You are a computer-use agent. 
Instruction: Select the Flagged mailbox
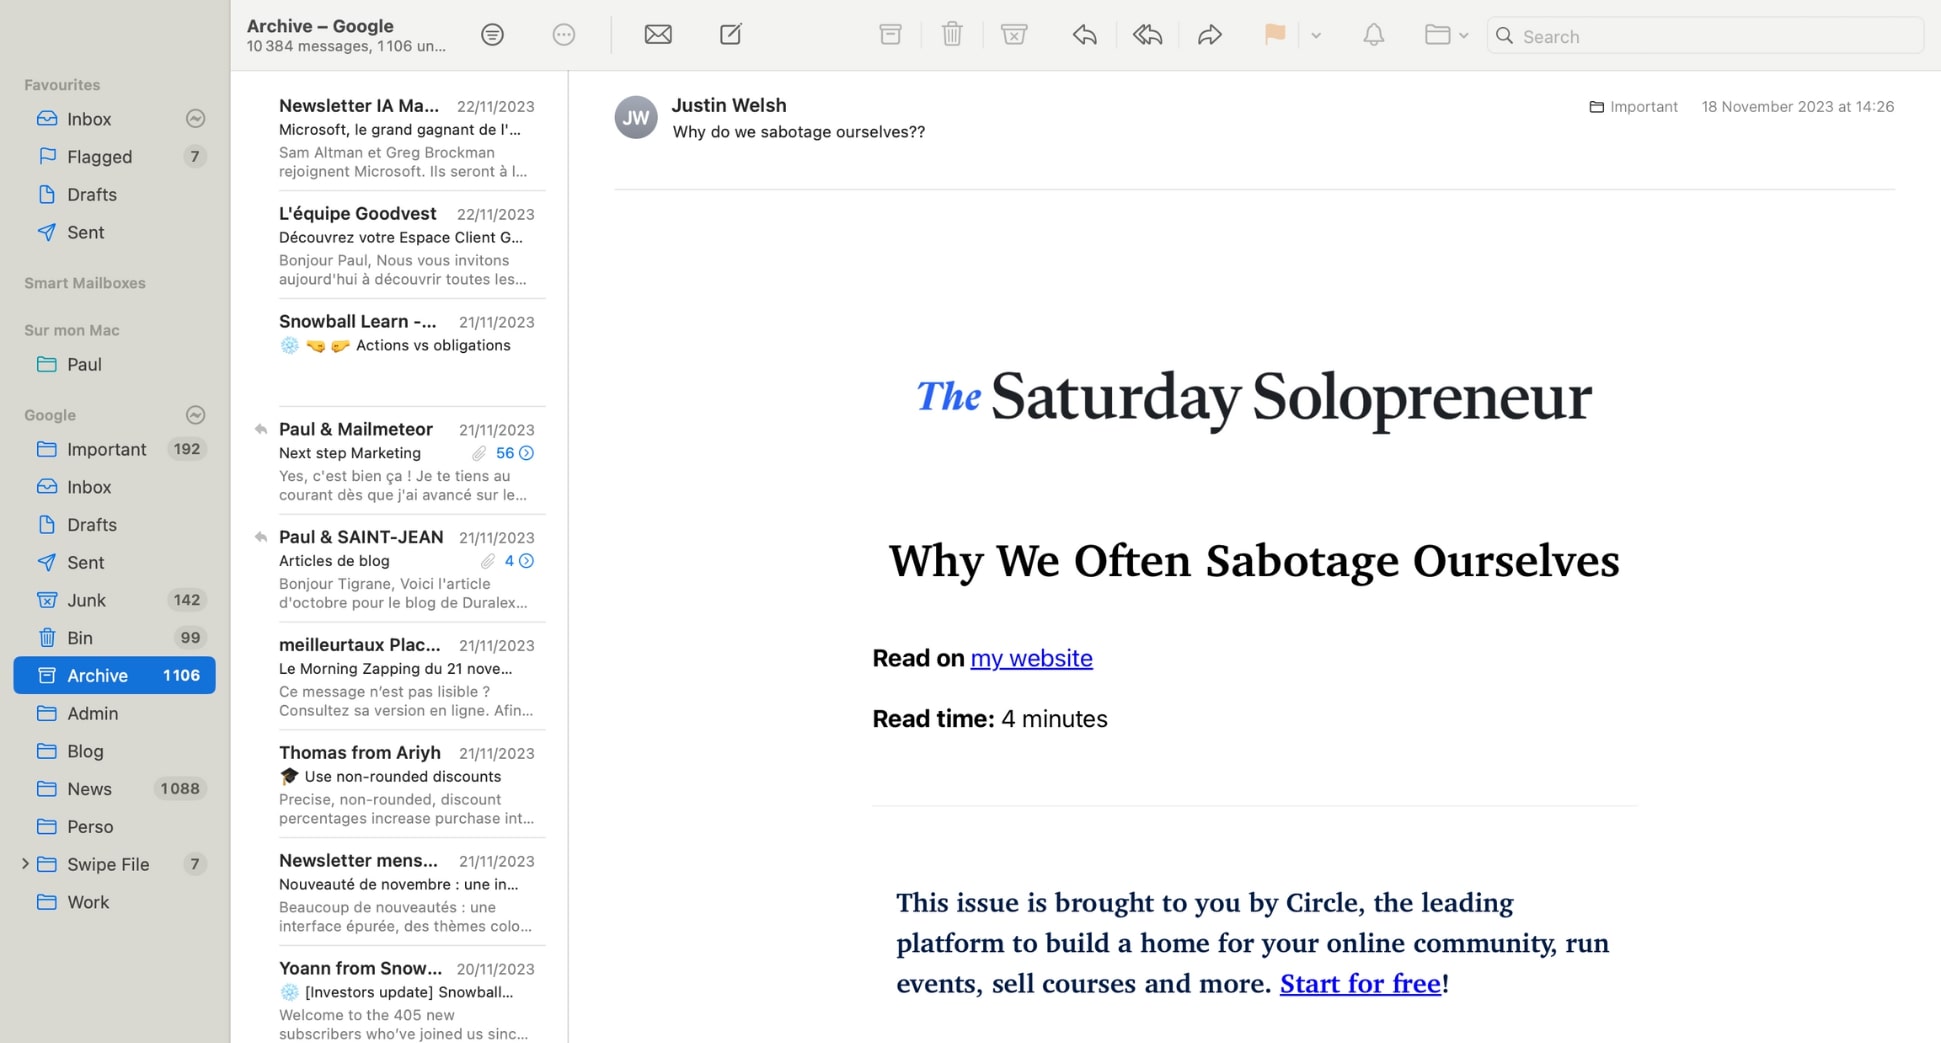point(99,156)
